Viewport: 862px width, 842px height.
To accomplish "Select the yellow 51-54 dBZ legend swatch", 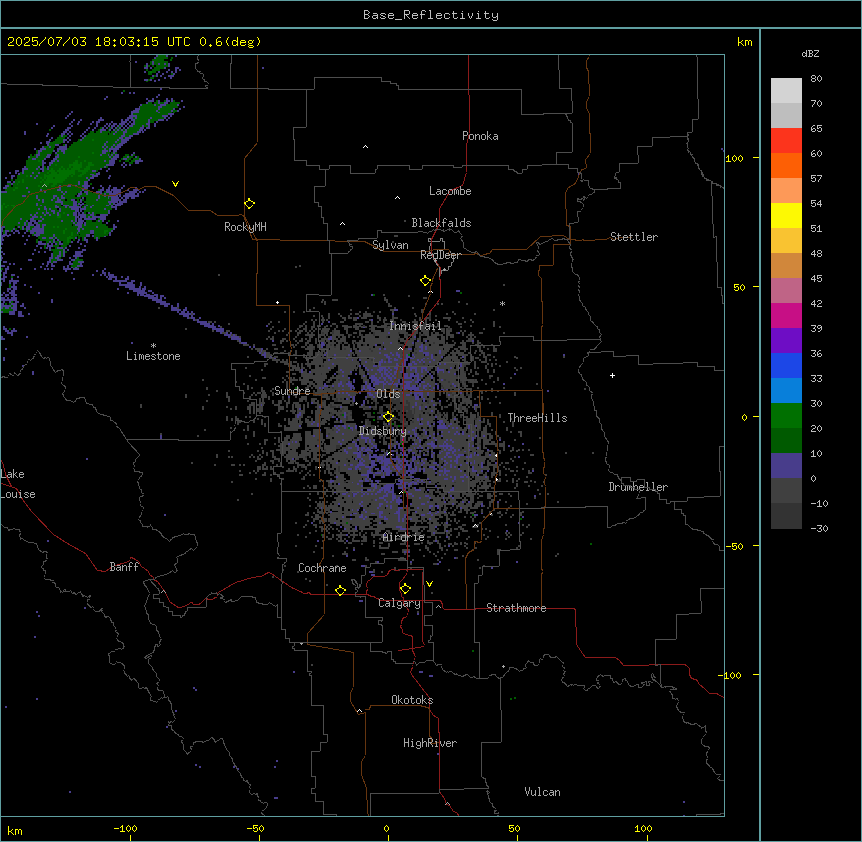I will (x=786, y=215).
